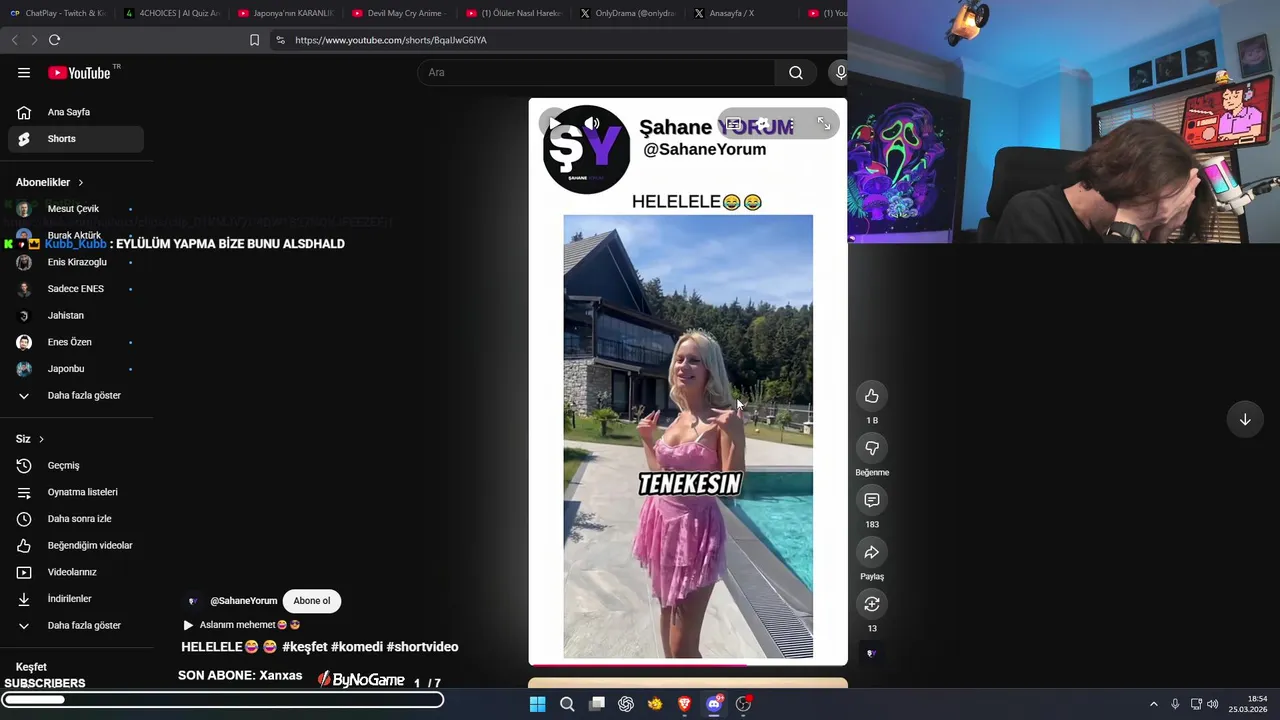Go back in the browser

14,40
